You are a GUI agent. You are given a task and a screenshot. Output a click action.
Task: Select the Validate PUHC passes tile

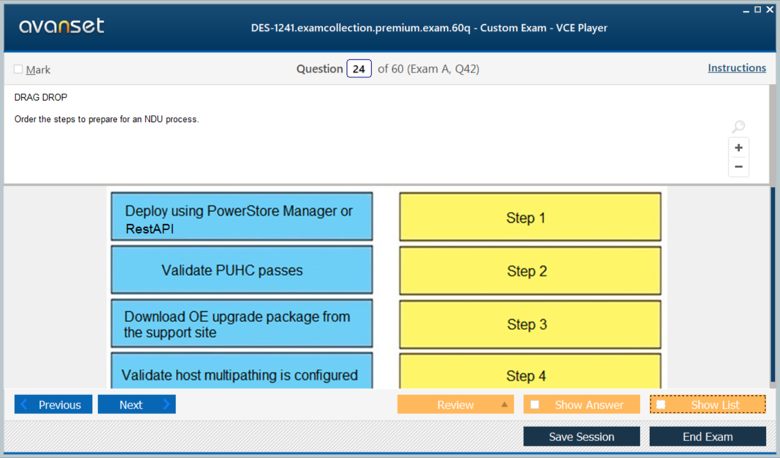242,270
